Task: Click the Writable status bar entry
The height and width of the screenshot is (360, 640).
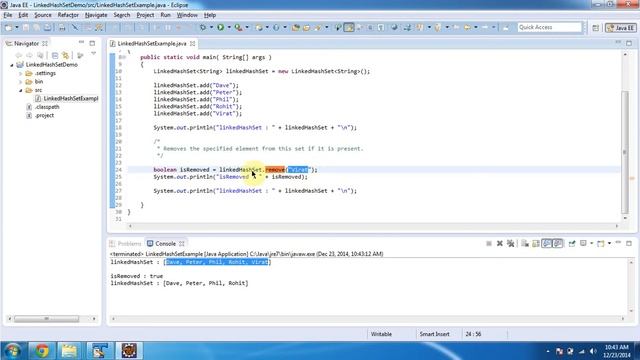Action: click(x=381, y=334)
